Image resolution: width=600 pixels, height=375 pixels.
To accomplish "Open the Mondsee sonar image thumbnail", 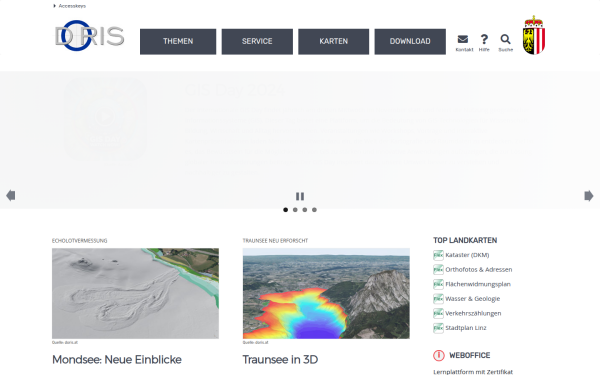I will (x=135, y=293).
